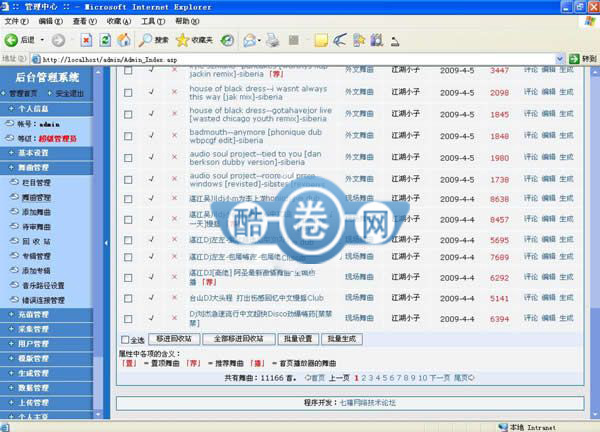Tick the checkbox for row 8638
Screen dimensions: 600x432
128,199
